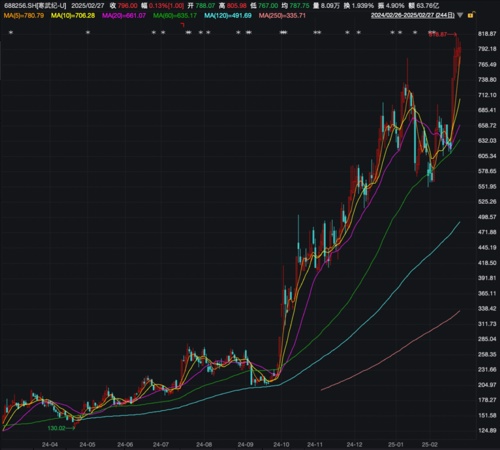
Task: Click the star marker above 24-05
Action: point(88,32)
